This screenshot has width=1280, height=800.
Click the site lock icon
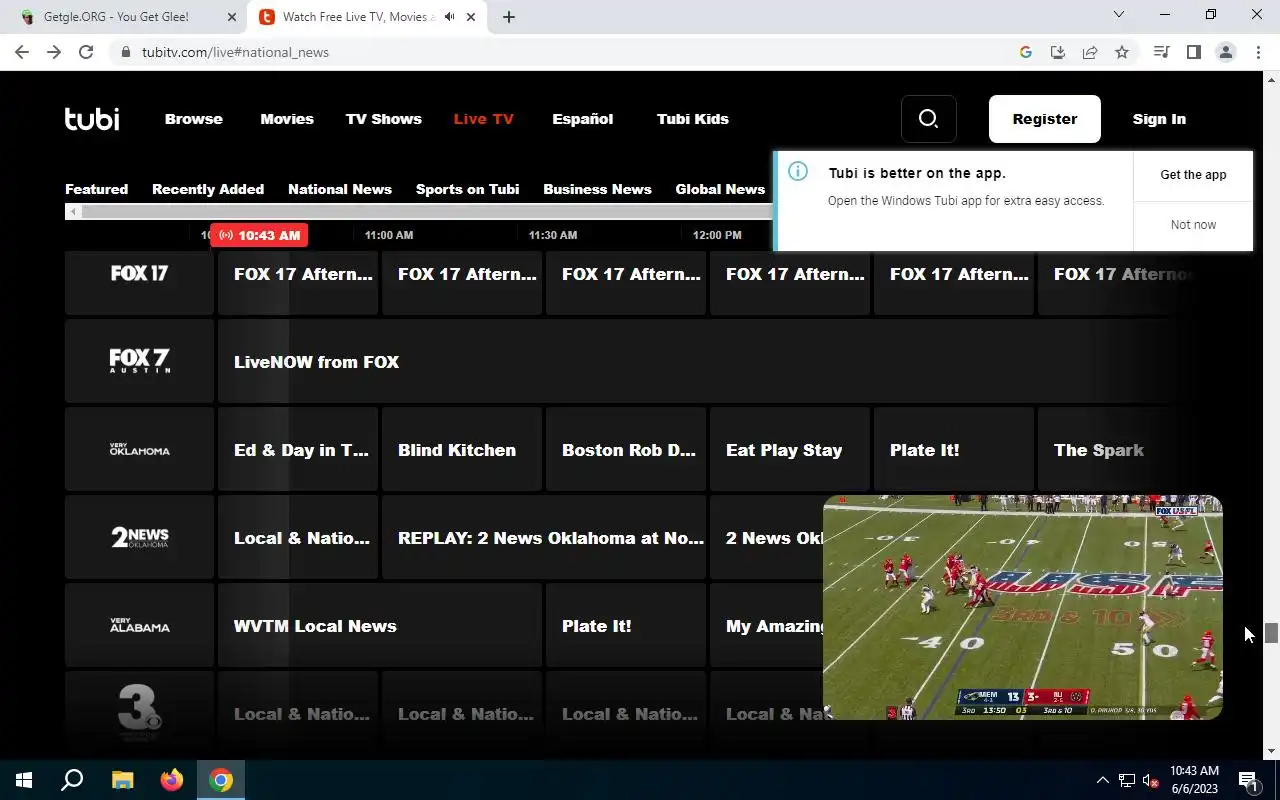pos(126,52)
